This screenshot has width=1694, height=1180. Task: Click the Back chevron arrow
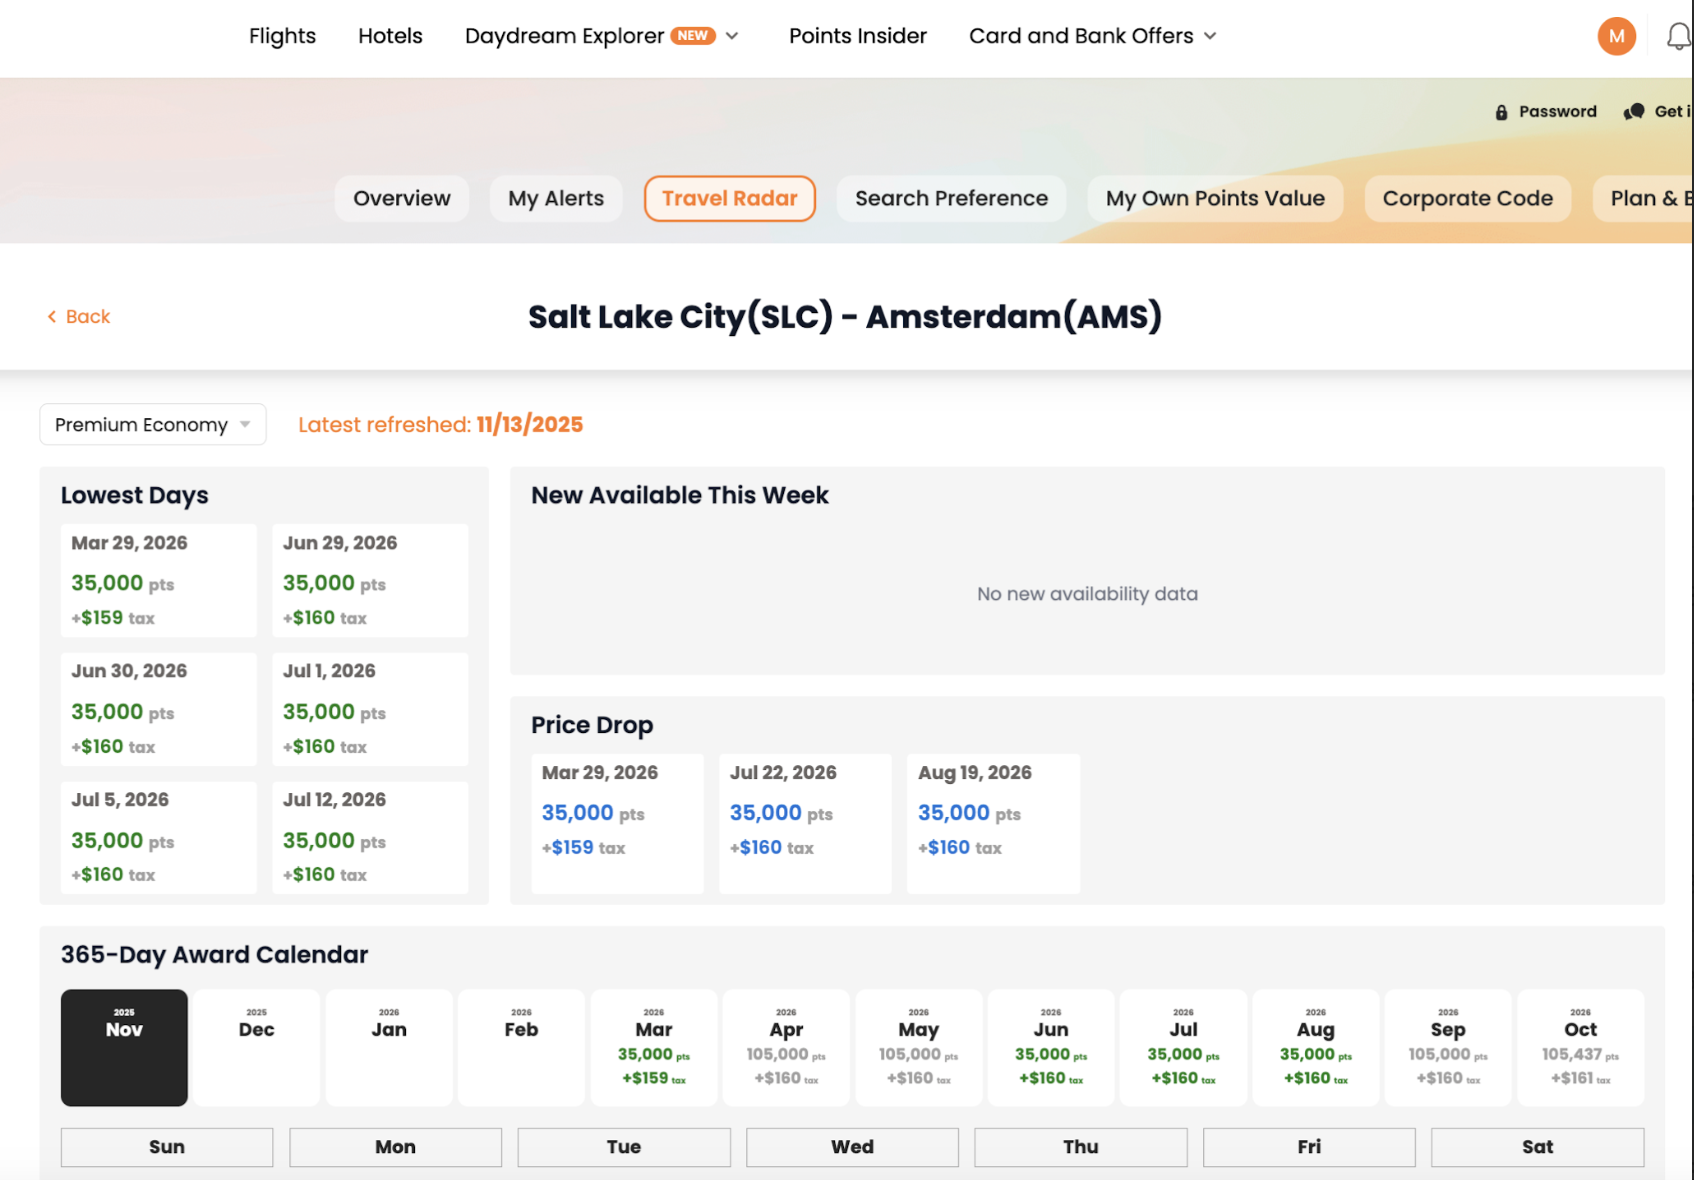point(52,317)
